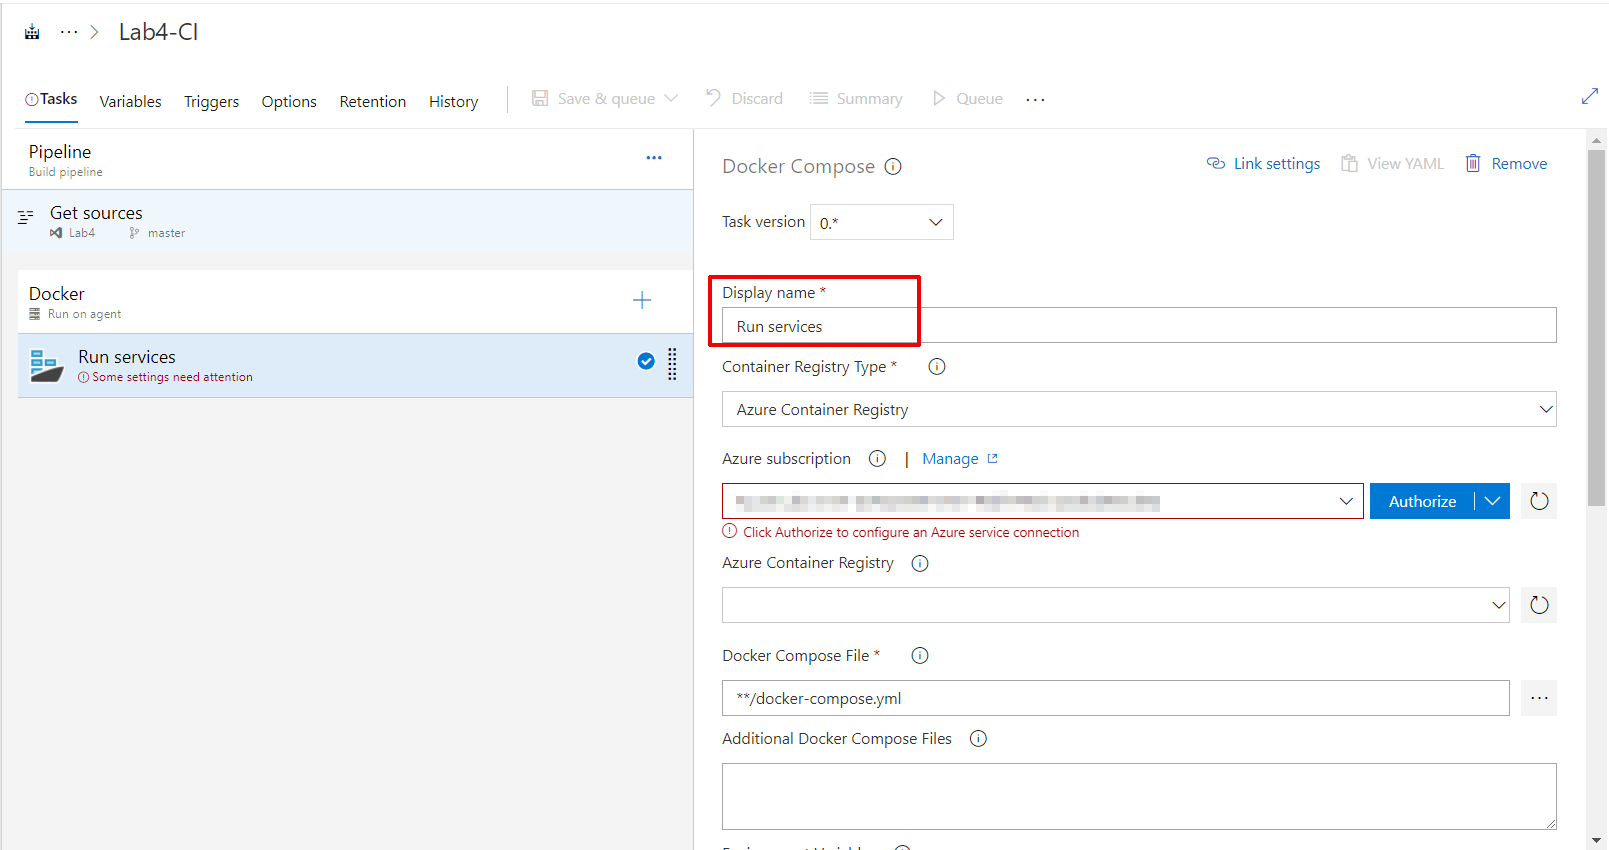Image resolution: width=1609 pixels, height=850 pixels.
Task: Toggle full screen expand icon
Action: tap(1589, 96)
